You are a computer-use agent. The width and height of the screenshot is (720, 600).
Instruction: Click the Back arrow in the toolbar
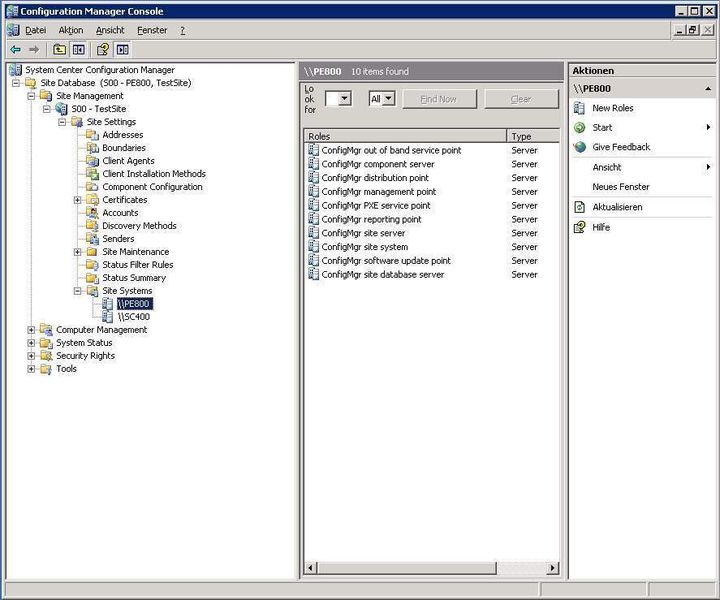tap(15, 49)
